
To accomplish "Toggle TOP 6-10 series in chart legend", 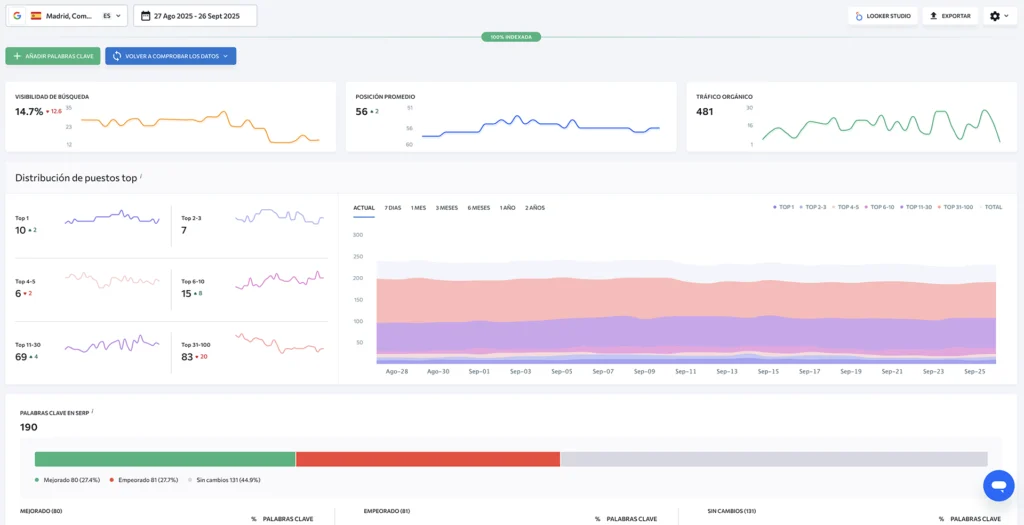I will pos(879,207).
